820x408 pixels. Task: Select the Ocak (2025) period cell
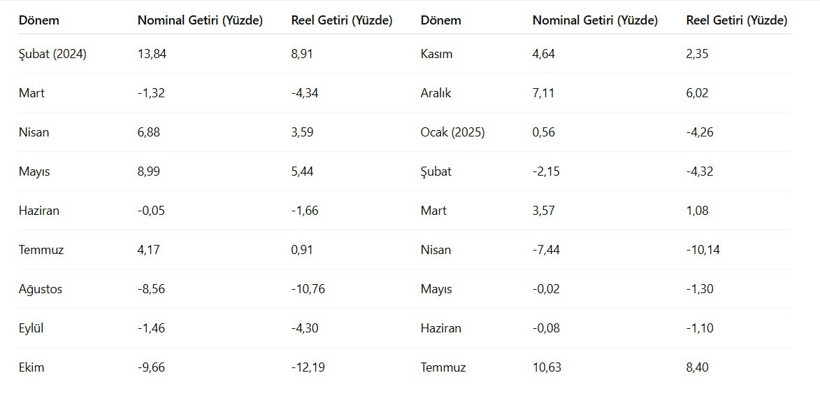[453, 132]
